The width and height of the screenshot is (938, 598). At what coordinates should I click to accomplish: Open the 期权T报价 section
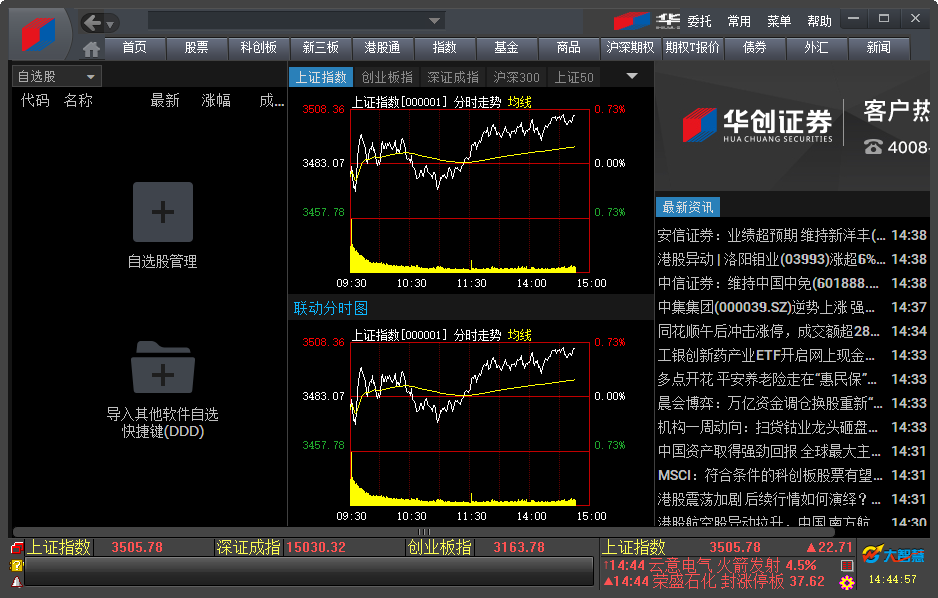[x=692, y=47]
